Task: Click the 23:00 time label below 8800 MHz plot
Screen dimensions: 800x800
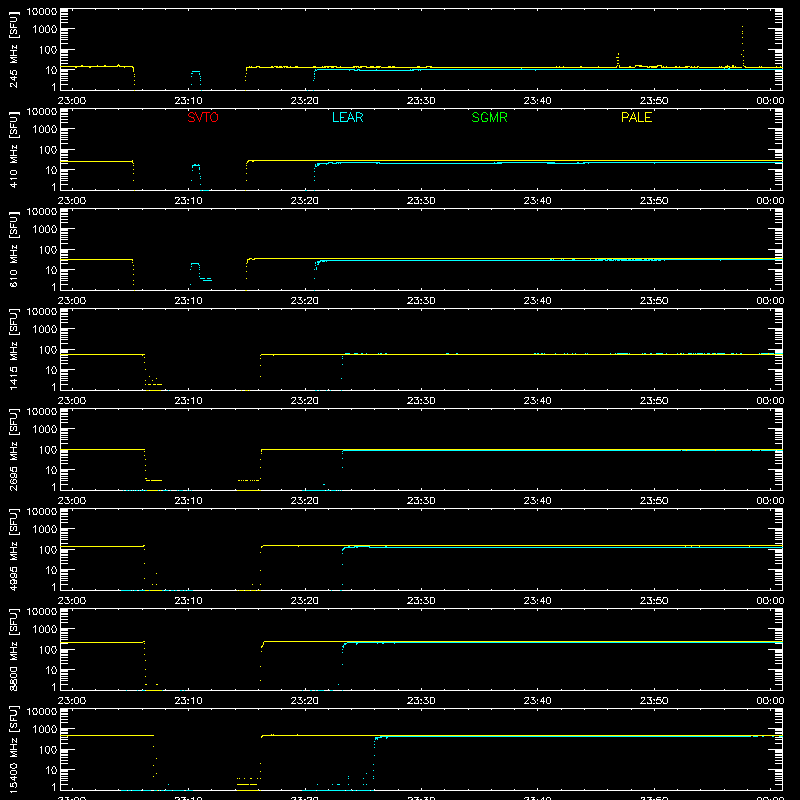Action: coord(72,701)
